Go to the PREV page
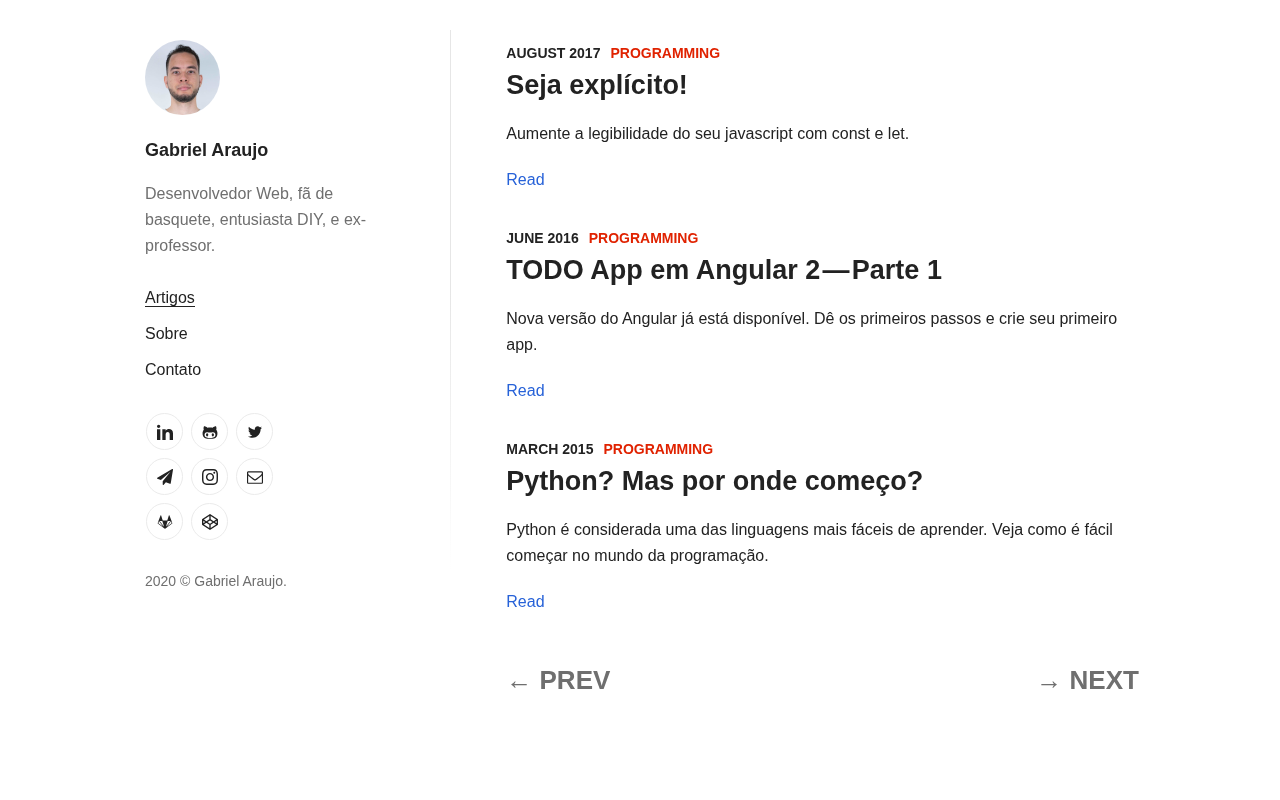This screenshot has width=1280, height=800. [558, 681]
